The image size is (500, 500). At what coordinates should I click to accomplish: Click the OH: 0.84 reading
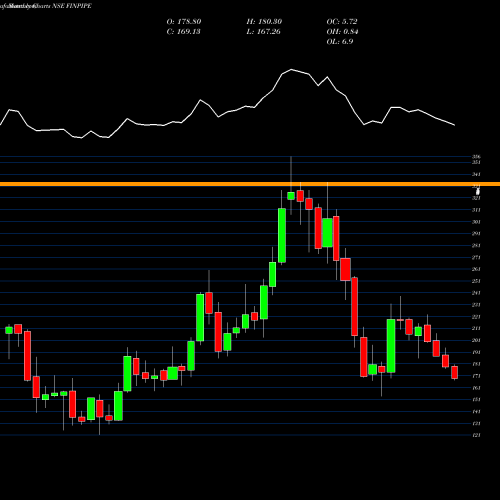click(342, 32)
